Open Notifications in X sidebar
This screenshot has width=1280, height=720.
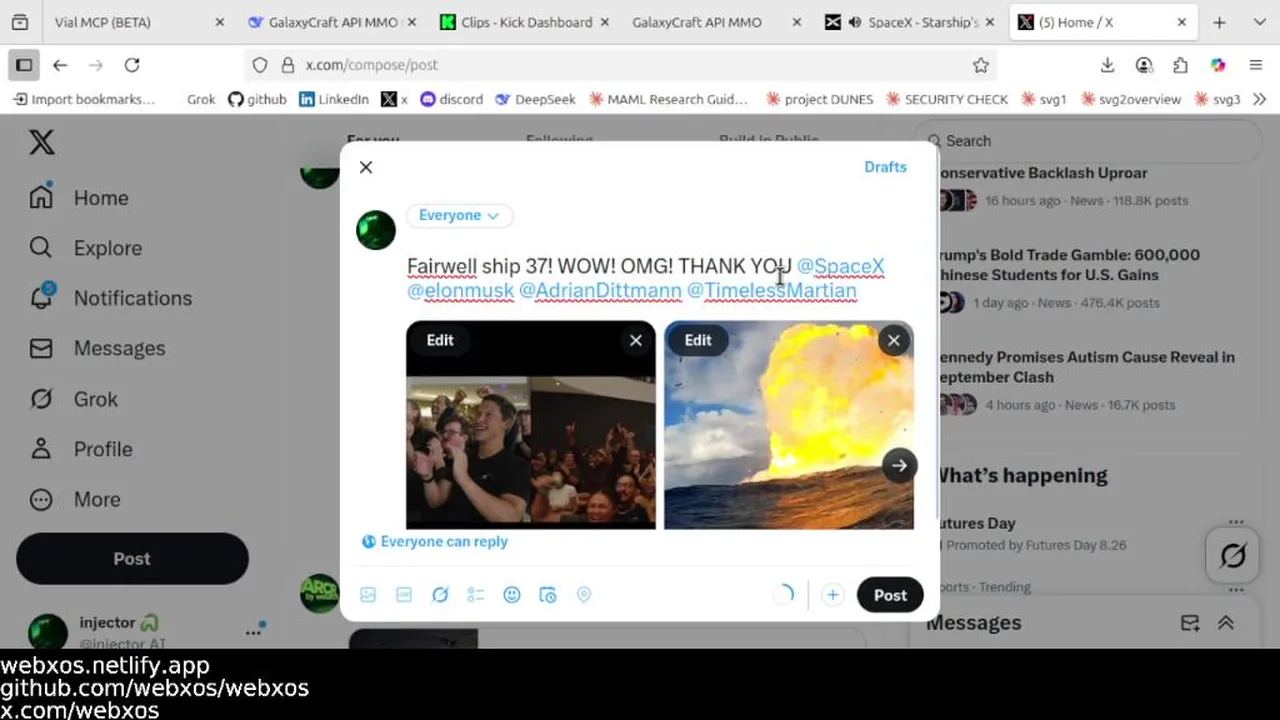click(110, 298)
